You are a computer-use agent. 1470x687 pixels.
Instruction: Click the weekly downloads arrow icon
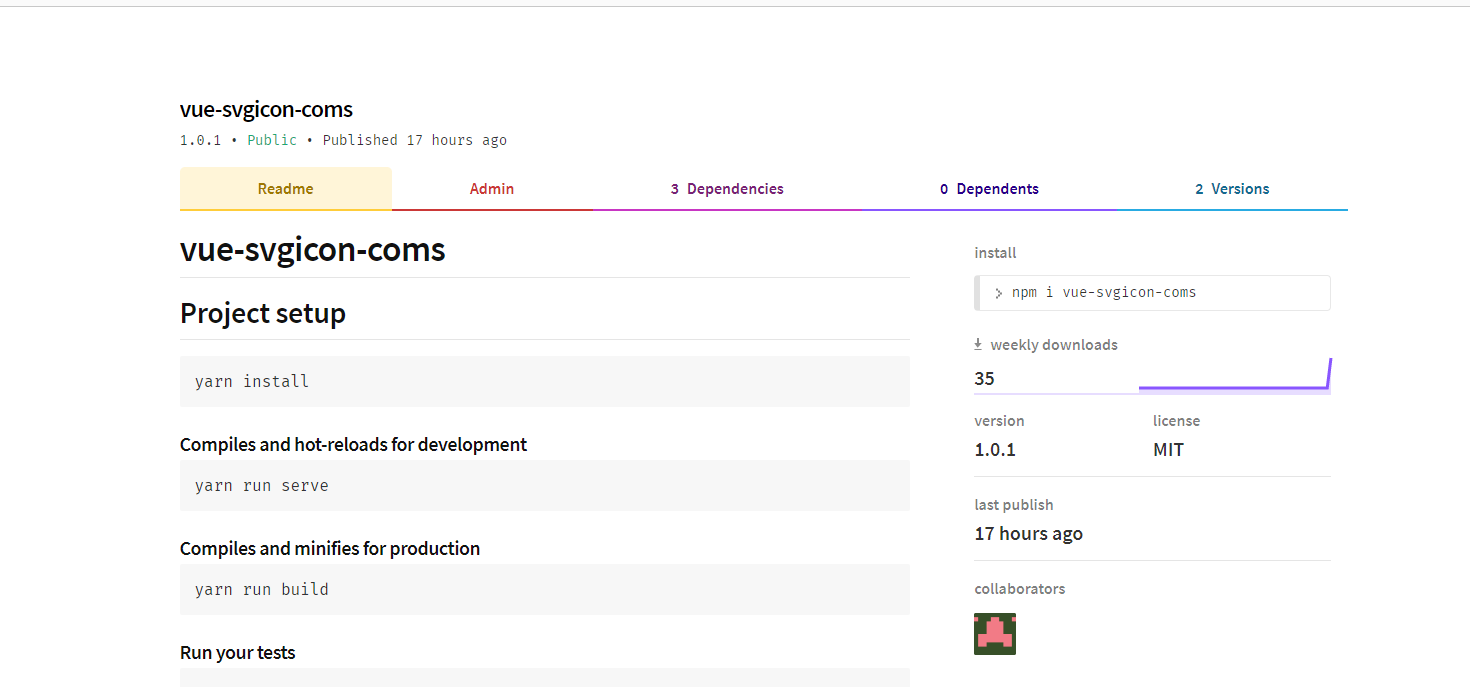point(978,344)
